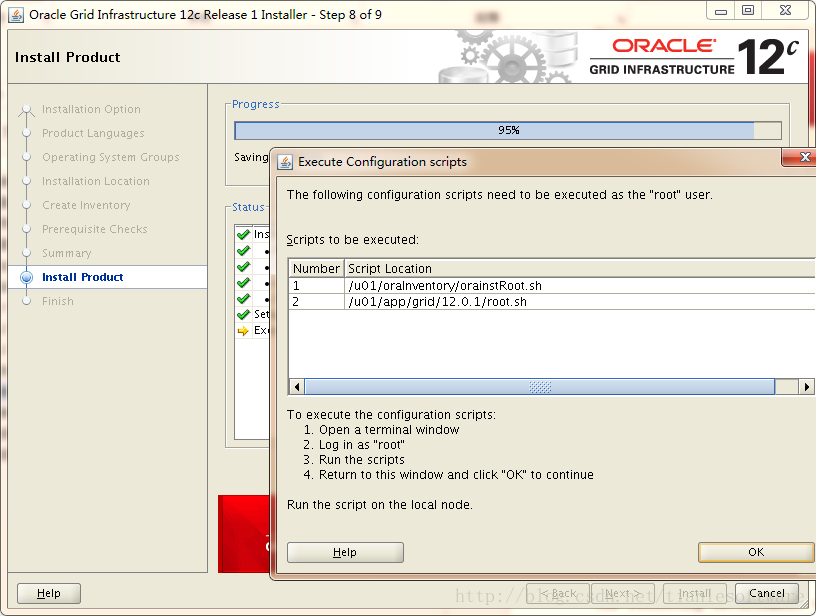The width and height of the screenshot is (816, 616).
Task: Select script number 2 cell
Action: tap(316, 302)
